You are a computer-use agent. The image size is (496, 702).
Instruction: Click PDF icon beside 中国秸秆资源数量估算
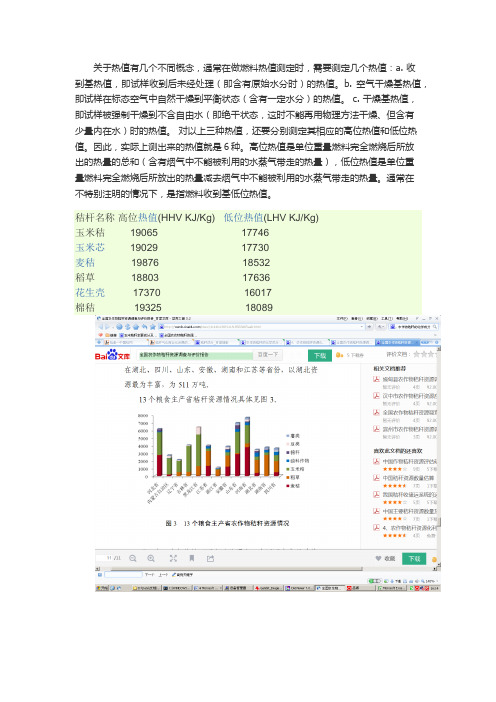pos(376,478)
